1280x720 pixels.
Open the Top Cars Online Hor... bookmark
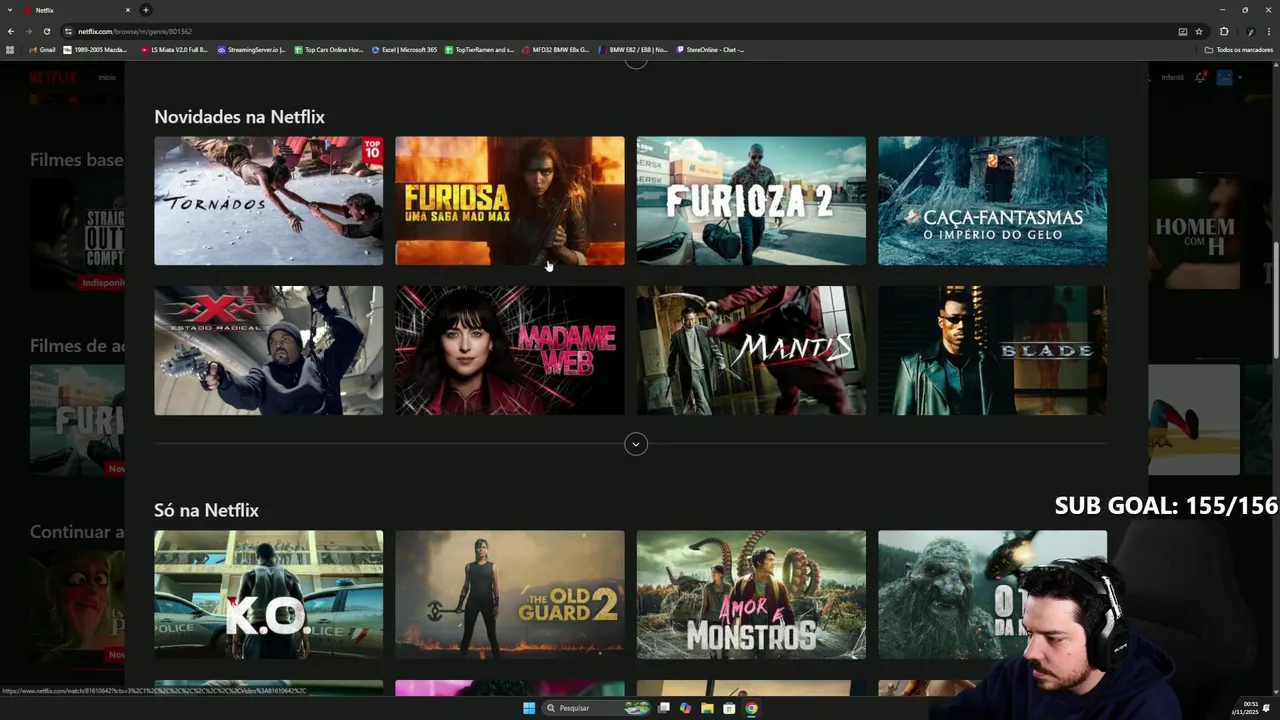click(x=329, y=49)
